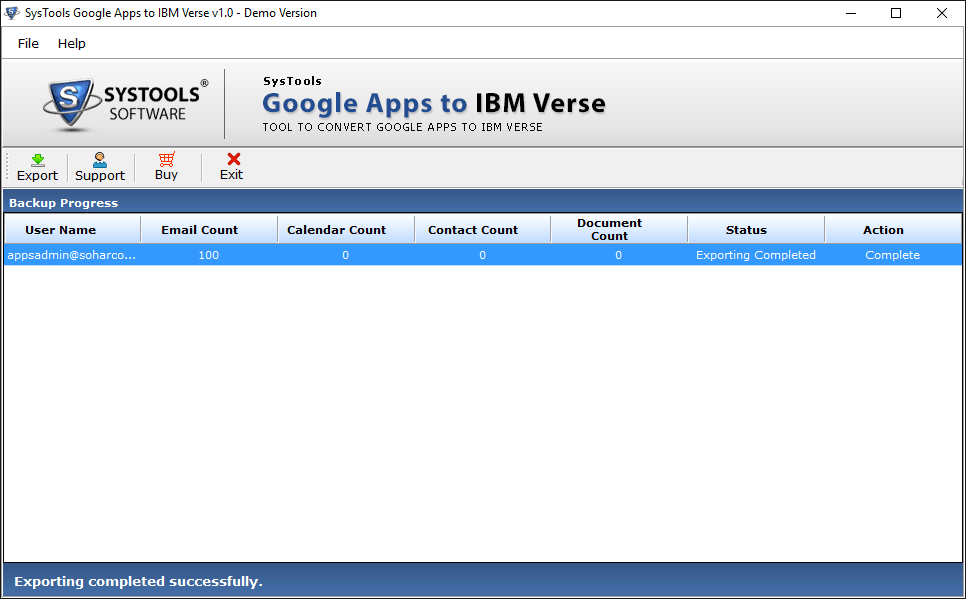Image resolution: width=966 pixels, height=599 pixels.
Task: Click the SysTools Software shield logo
Action: pyautogui.click(x=70, y=104)
